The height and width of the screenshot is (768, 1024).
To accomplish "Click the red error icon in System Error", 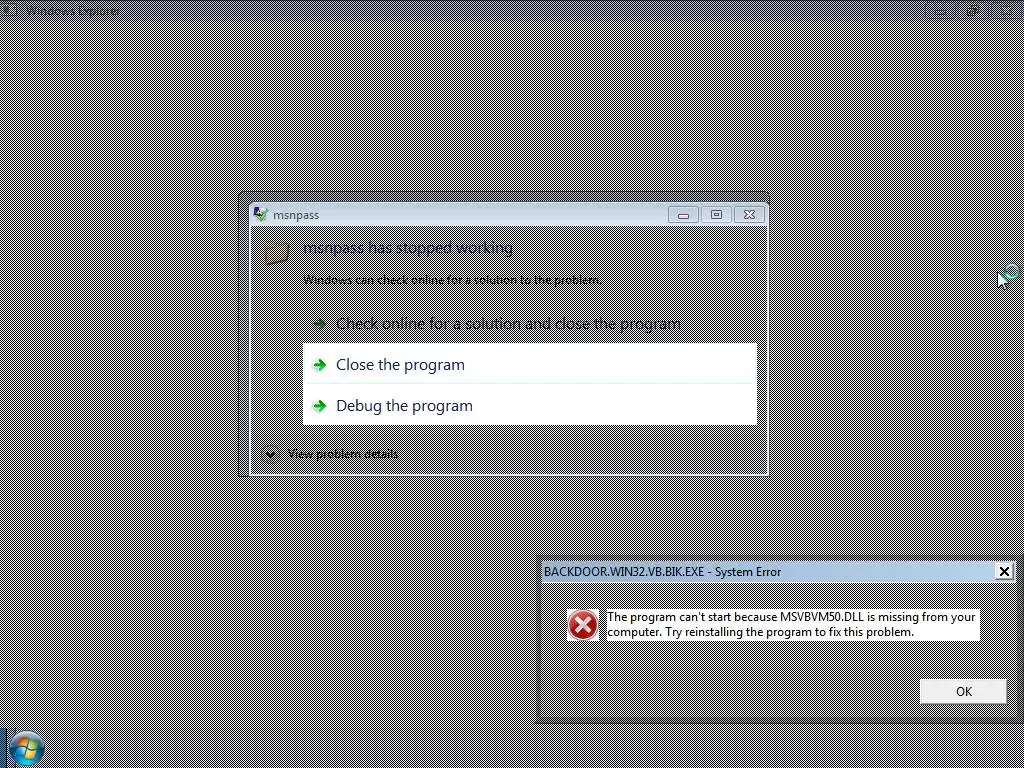I will click(x=583, y=625).
